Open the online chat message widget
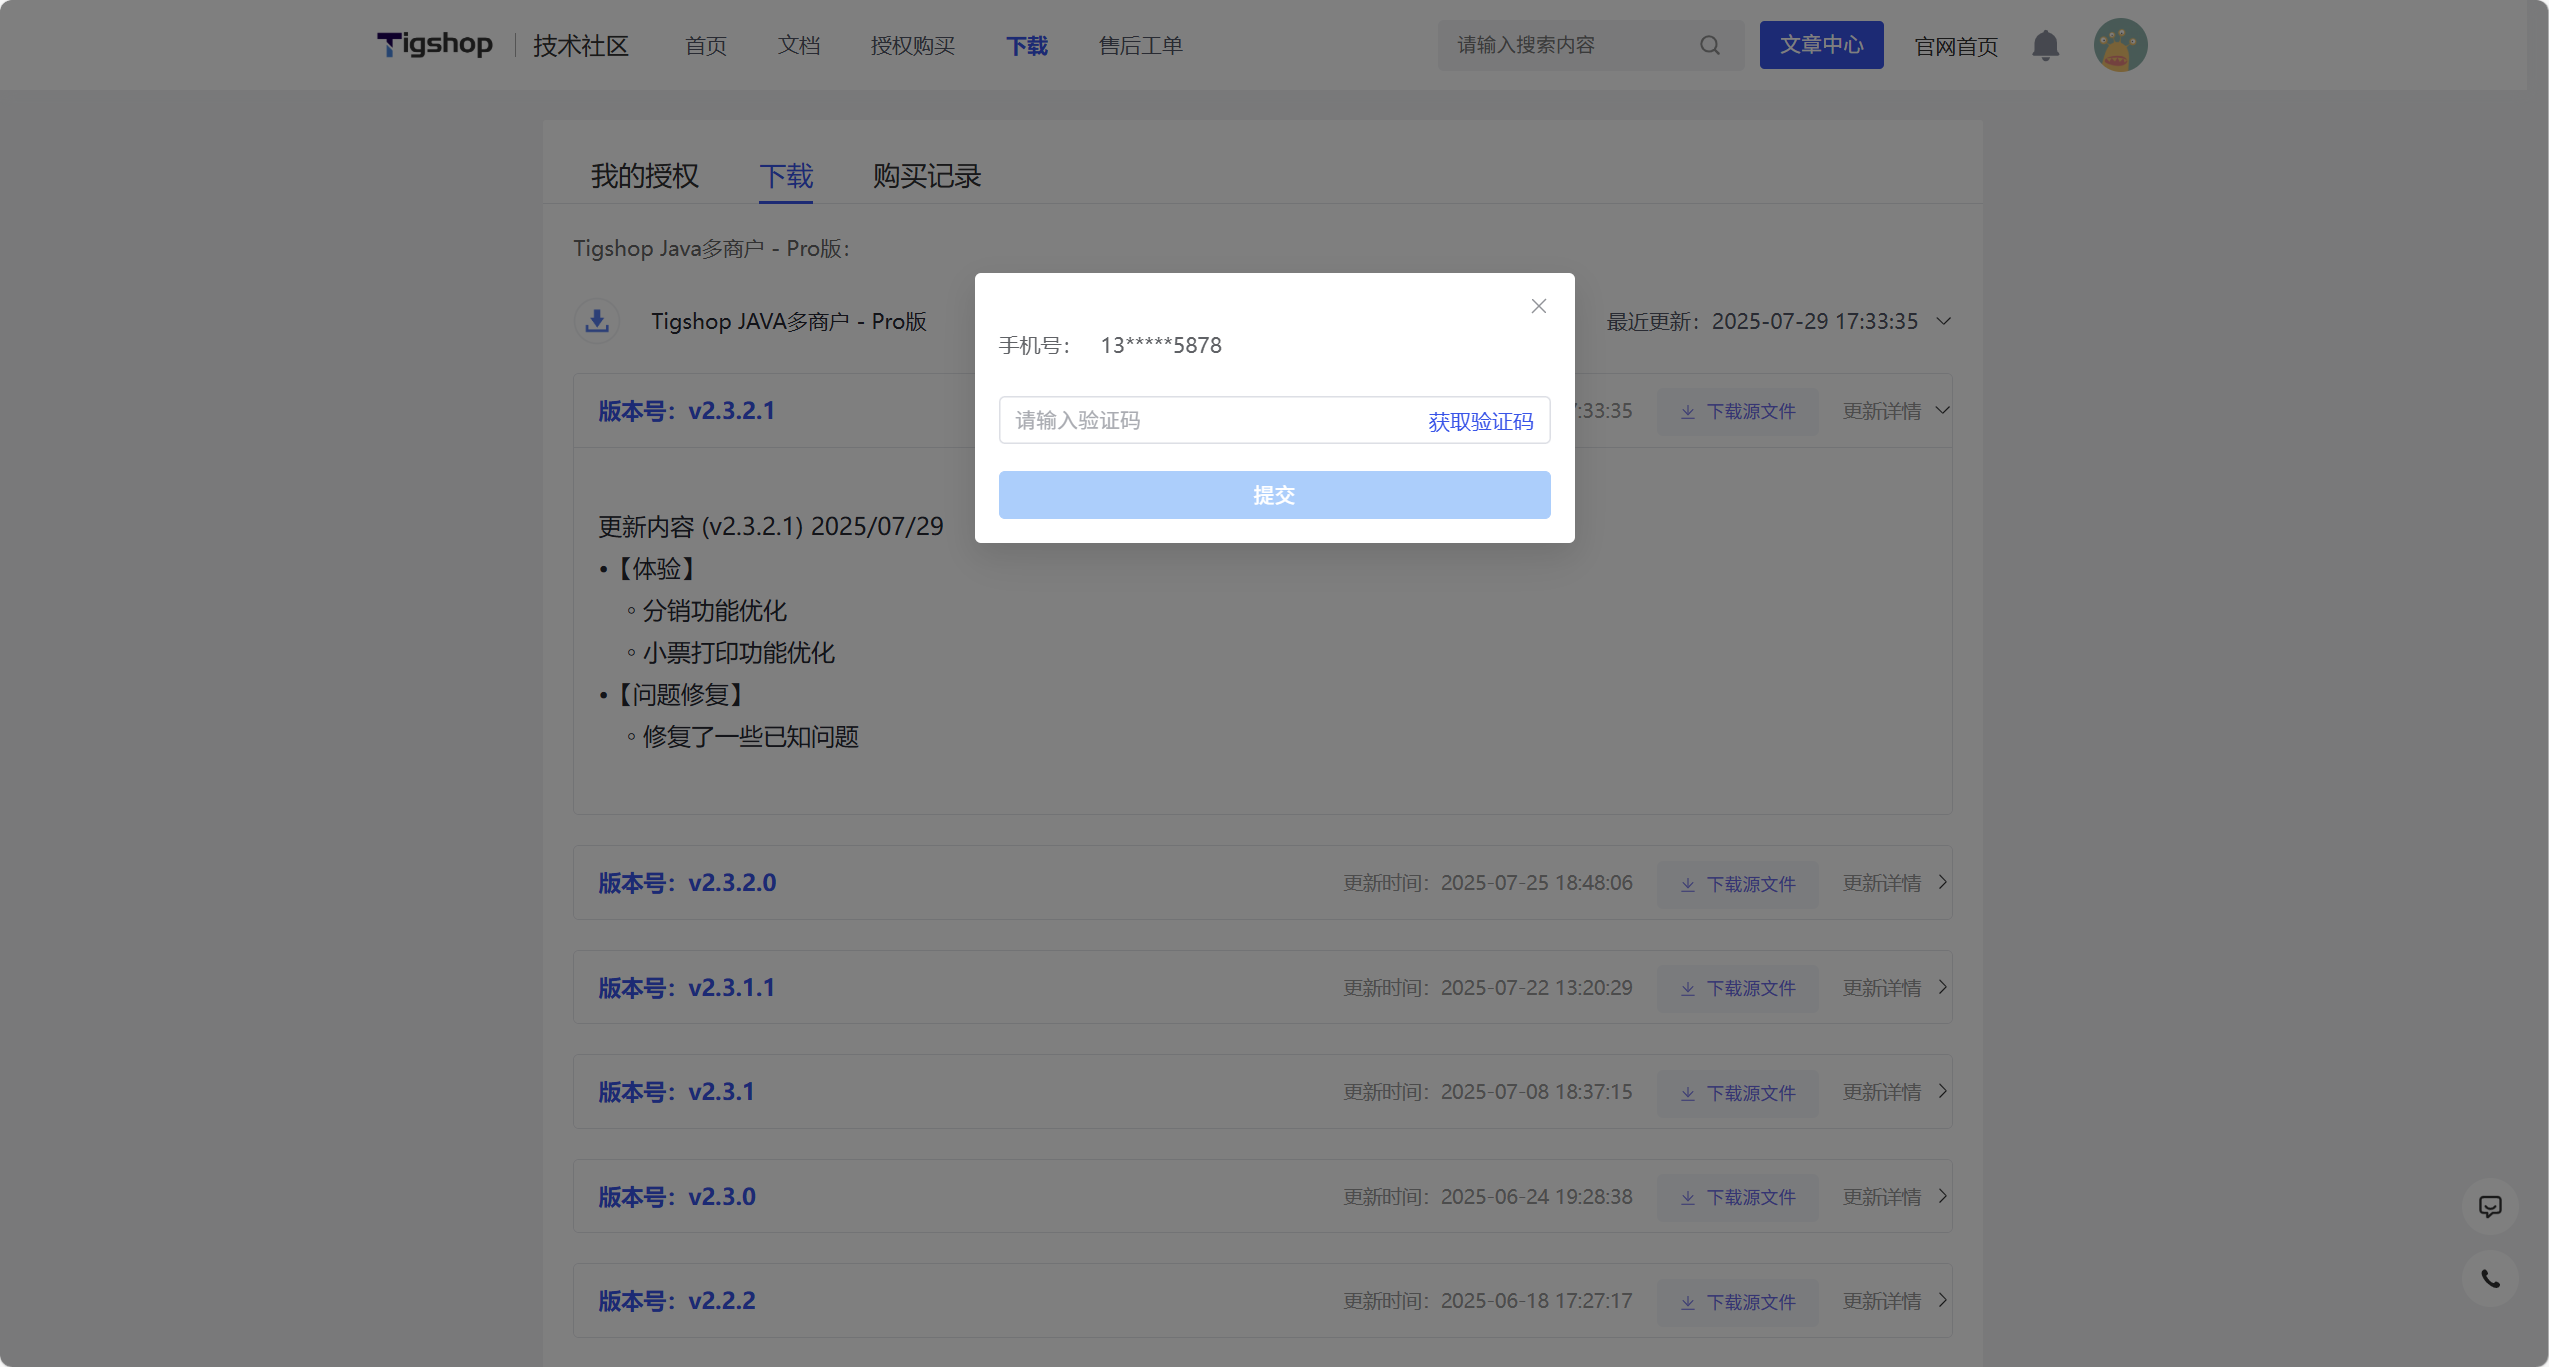The height and width of the screenshot is (1367, 2549). 2490,1206
